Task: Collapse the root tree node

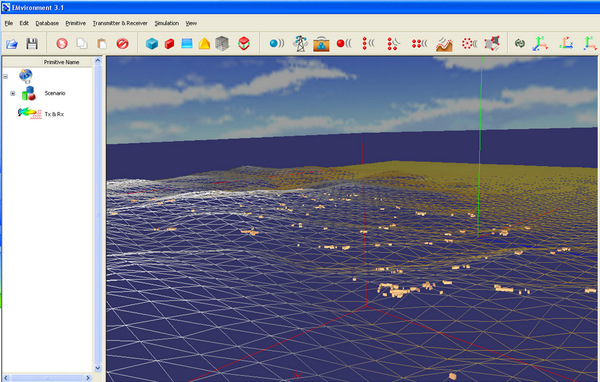Action: tap(5, 77)
